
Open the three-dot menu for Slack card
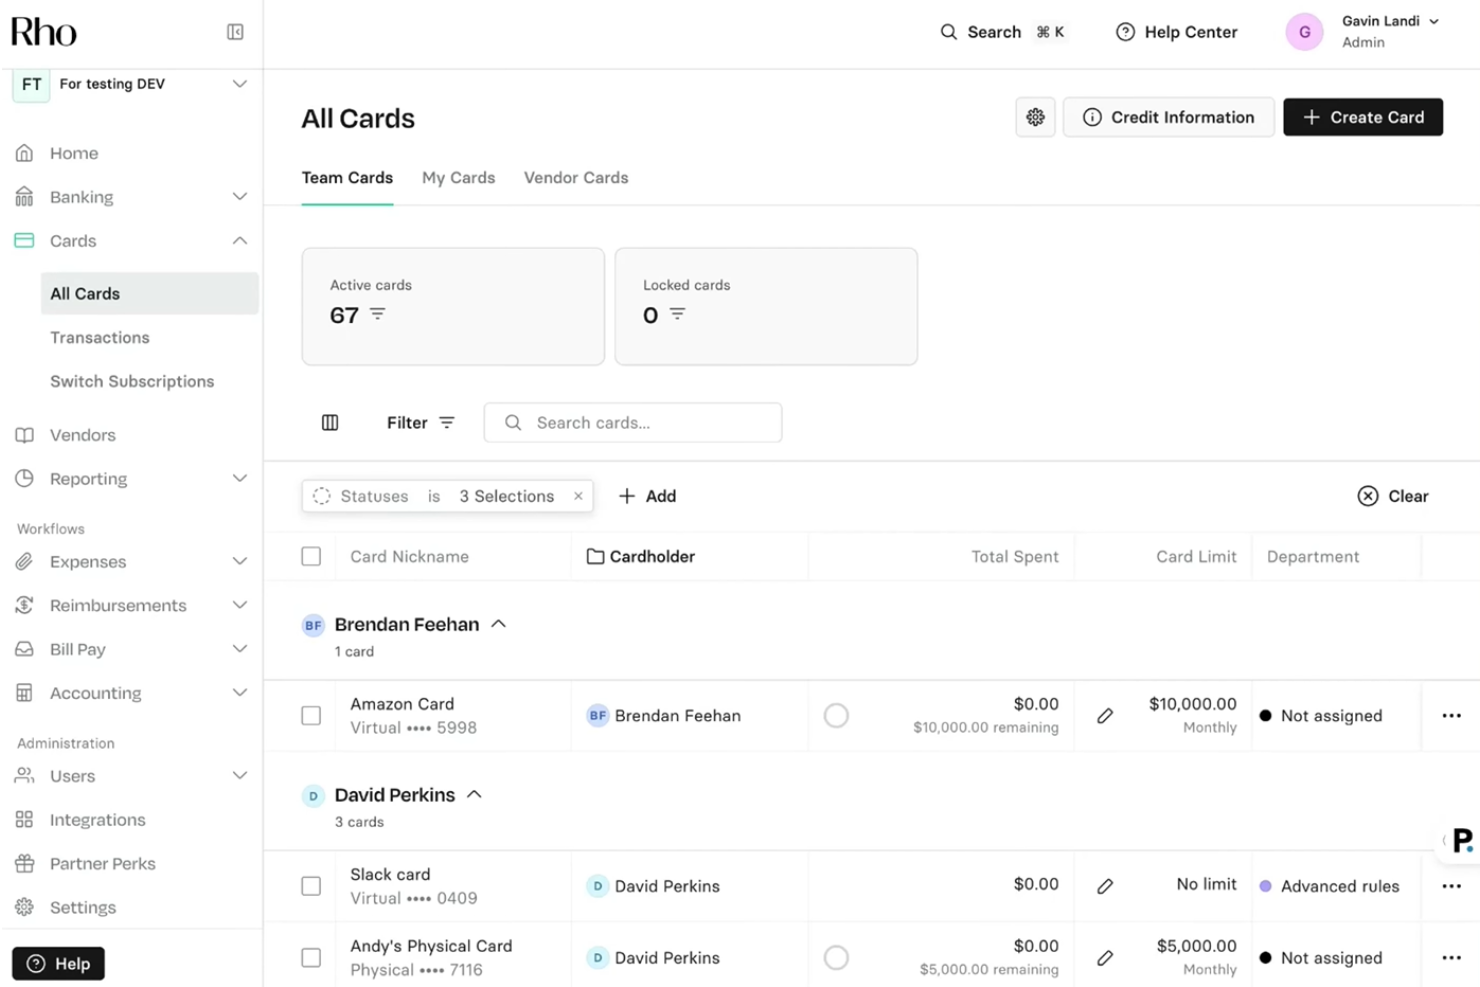[x=1451, y=886]
